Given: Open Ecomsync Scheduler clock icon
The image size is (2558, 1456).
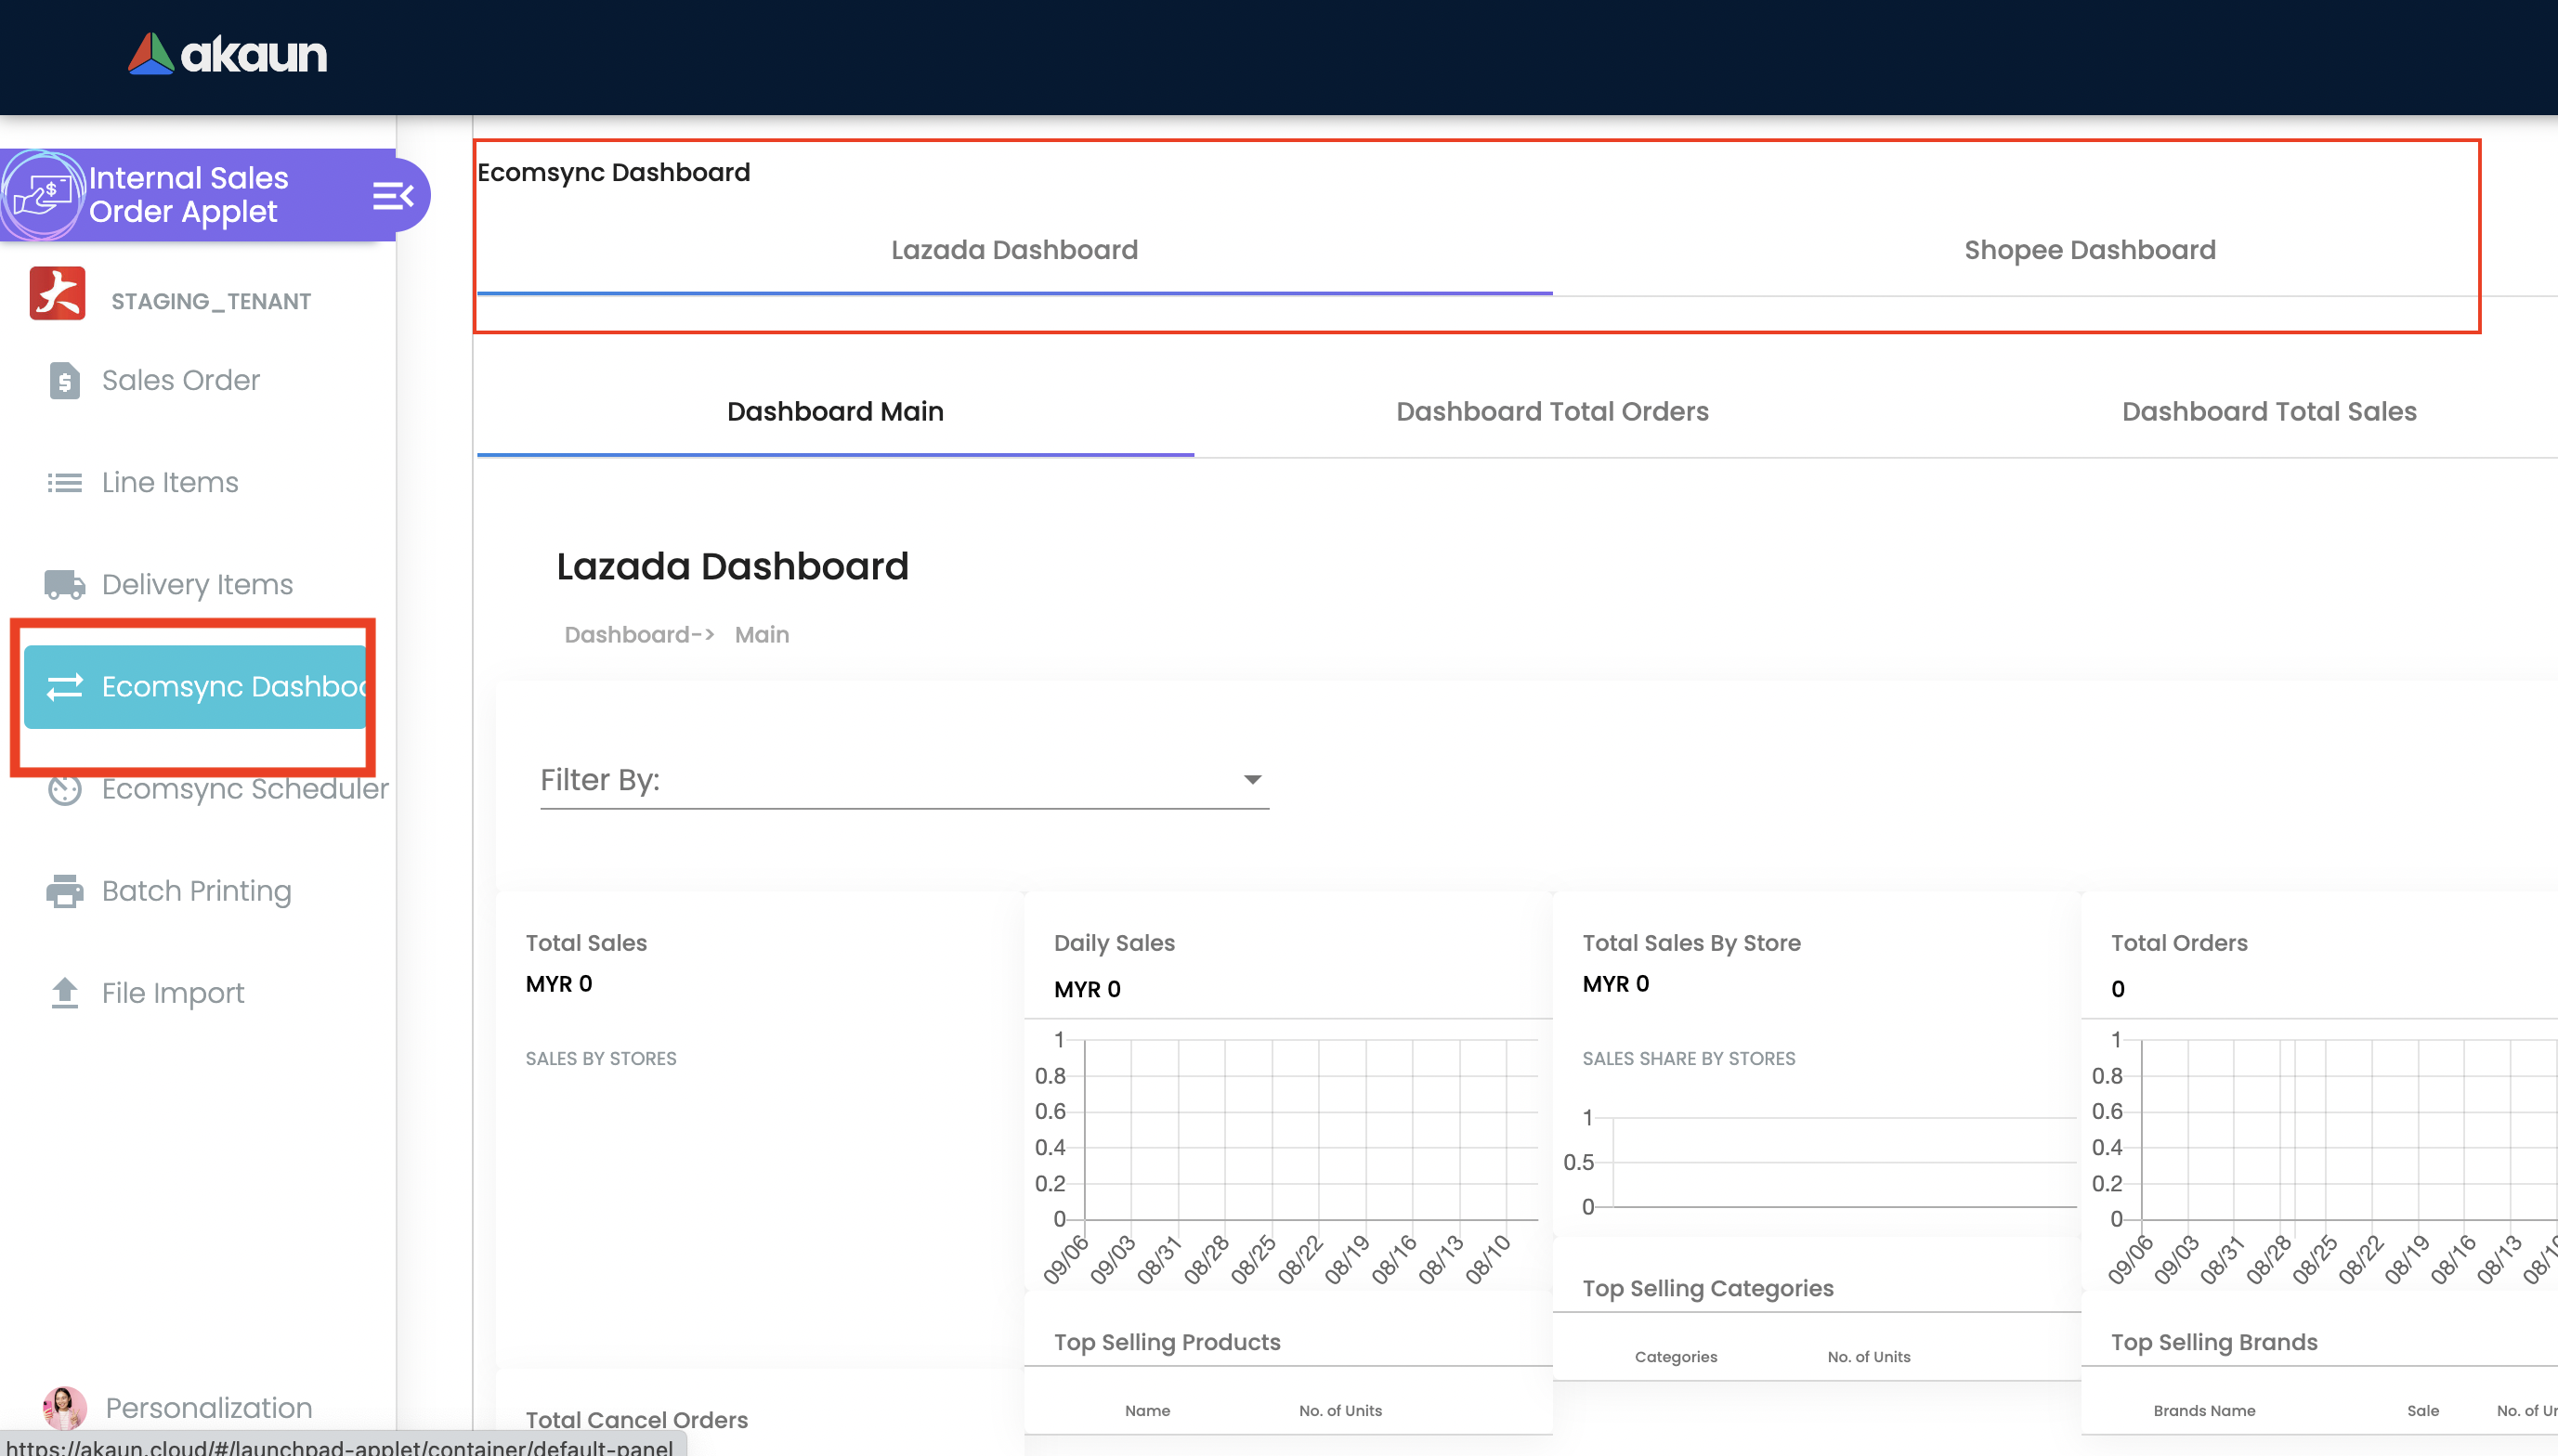Looking at the screenshot, I should [x=64, y=790].
